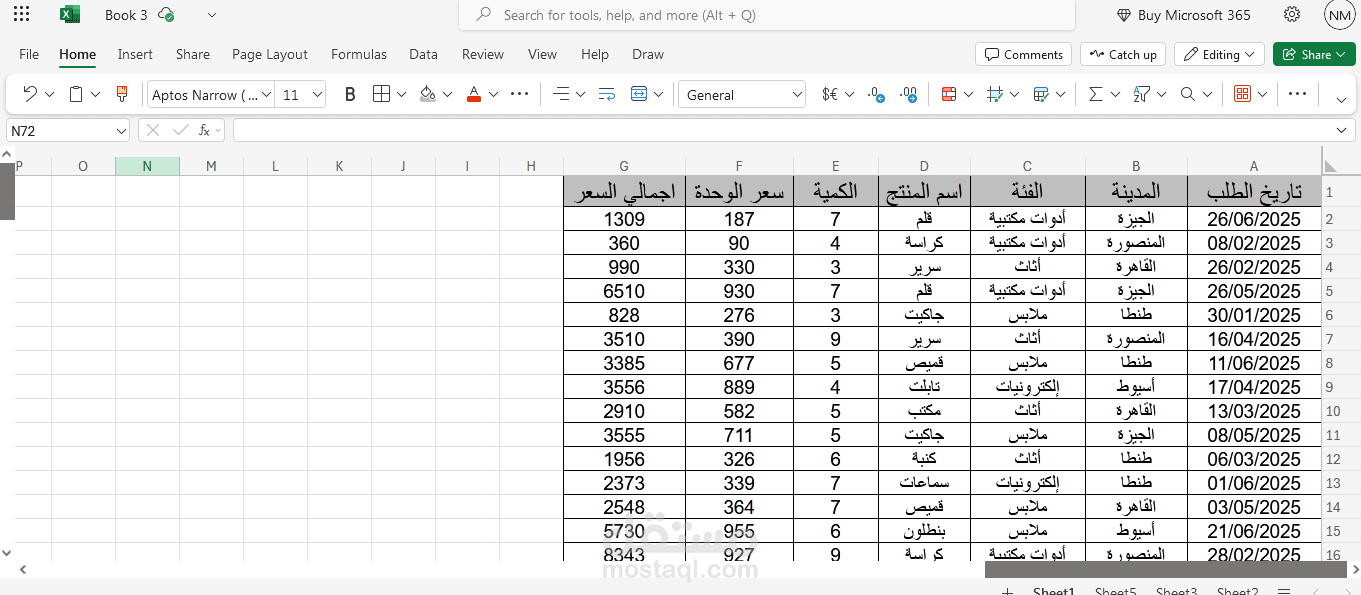Switch to Sheet5 tab

coord(1115,591)
